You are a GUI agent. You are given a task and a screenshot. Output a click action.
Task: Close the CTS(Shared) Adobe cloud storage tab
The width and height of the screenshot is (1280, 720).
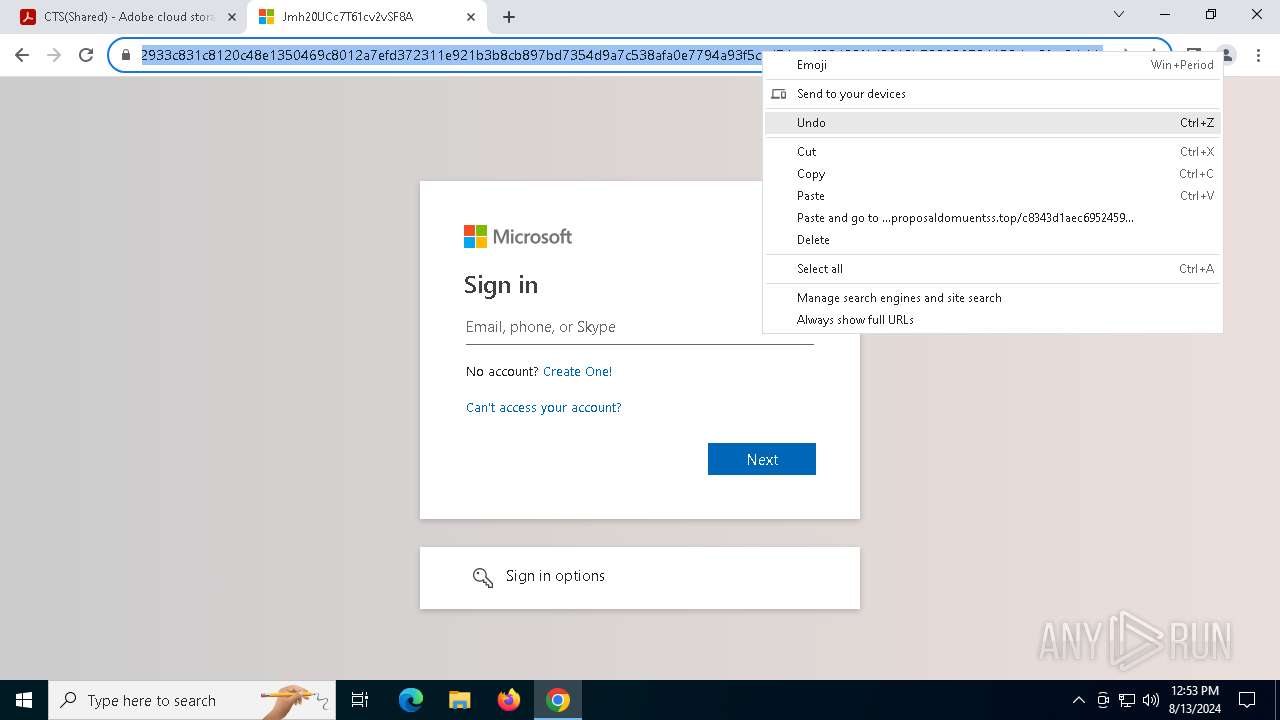232,17
